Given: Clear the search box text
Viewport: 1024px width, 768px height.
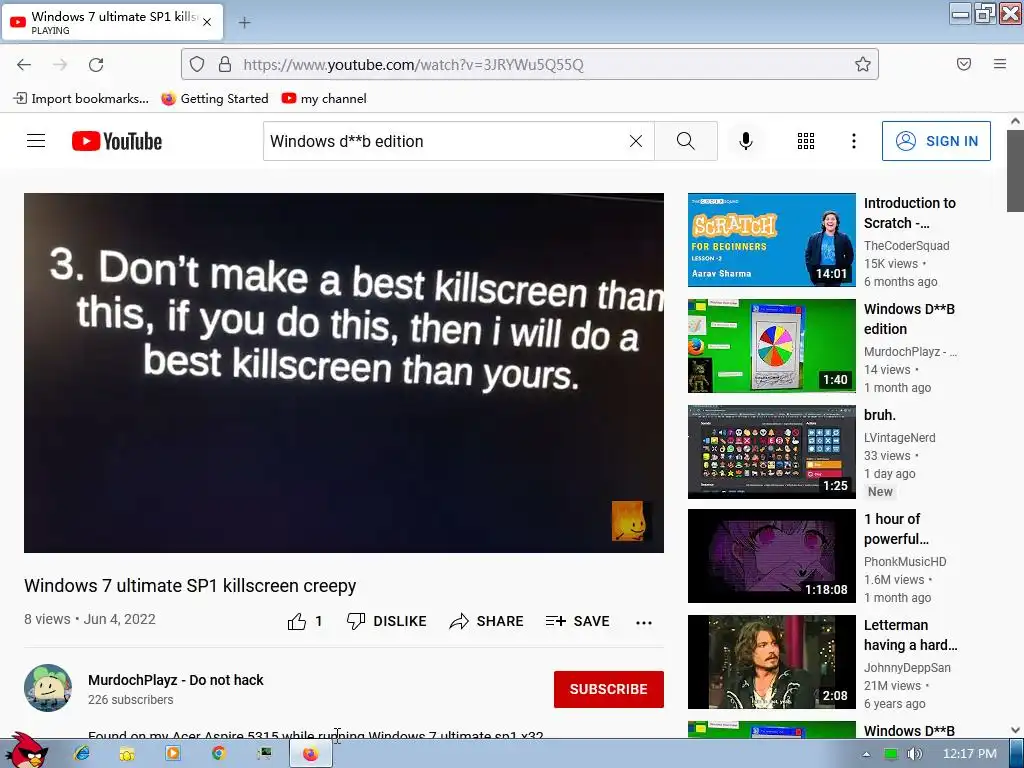Looking at the screenshot, I should click(635, 141).
